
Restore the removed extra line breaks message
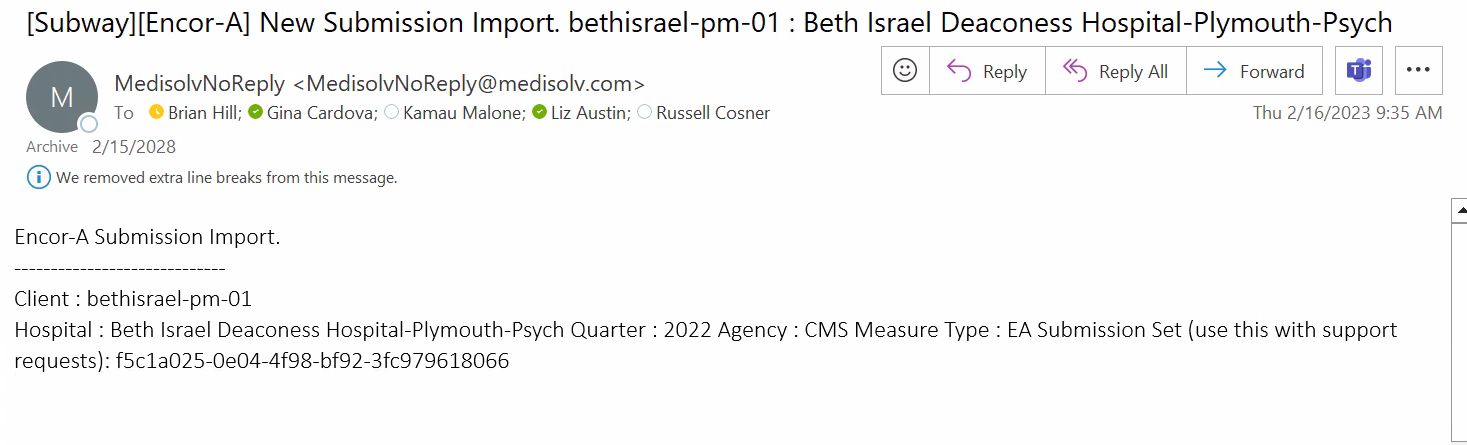click(x=227, y=178)
